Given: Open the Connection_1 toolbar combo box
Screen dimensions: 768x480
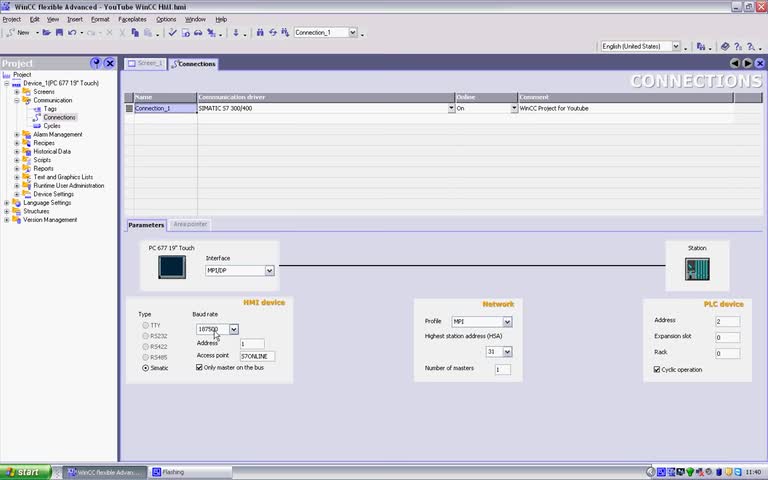Looking at the screenshot, I should tap(353, 32).
